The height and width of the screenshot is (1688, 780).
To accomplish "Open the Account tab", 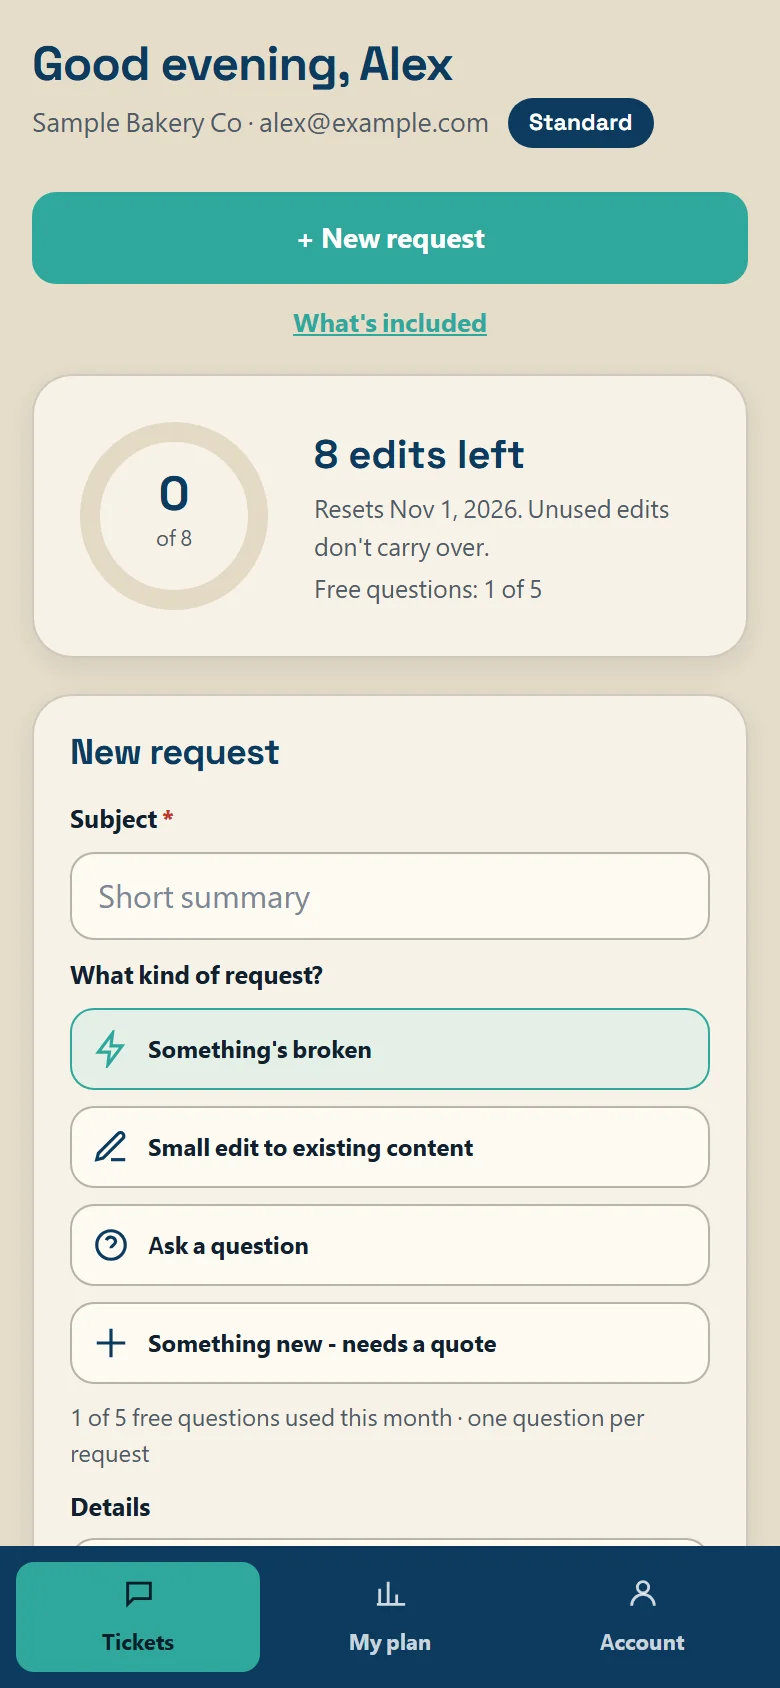I will 642,1617.
